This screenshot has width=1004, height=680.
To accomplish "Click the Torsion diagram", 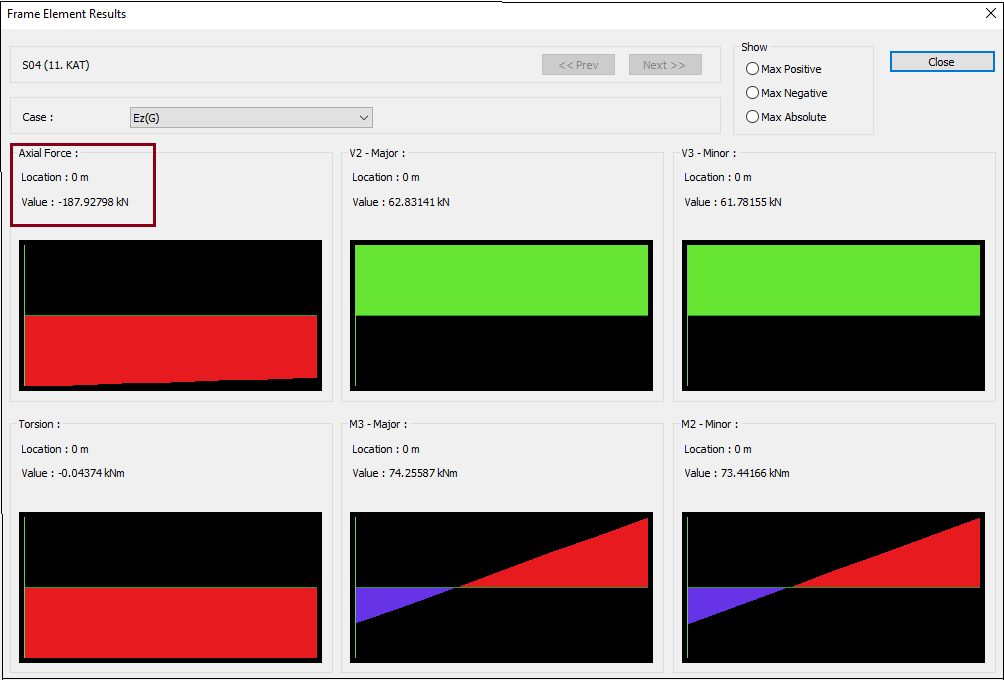I will tap(170, 587).
